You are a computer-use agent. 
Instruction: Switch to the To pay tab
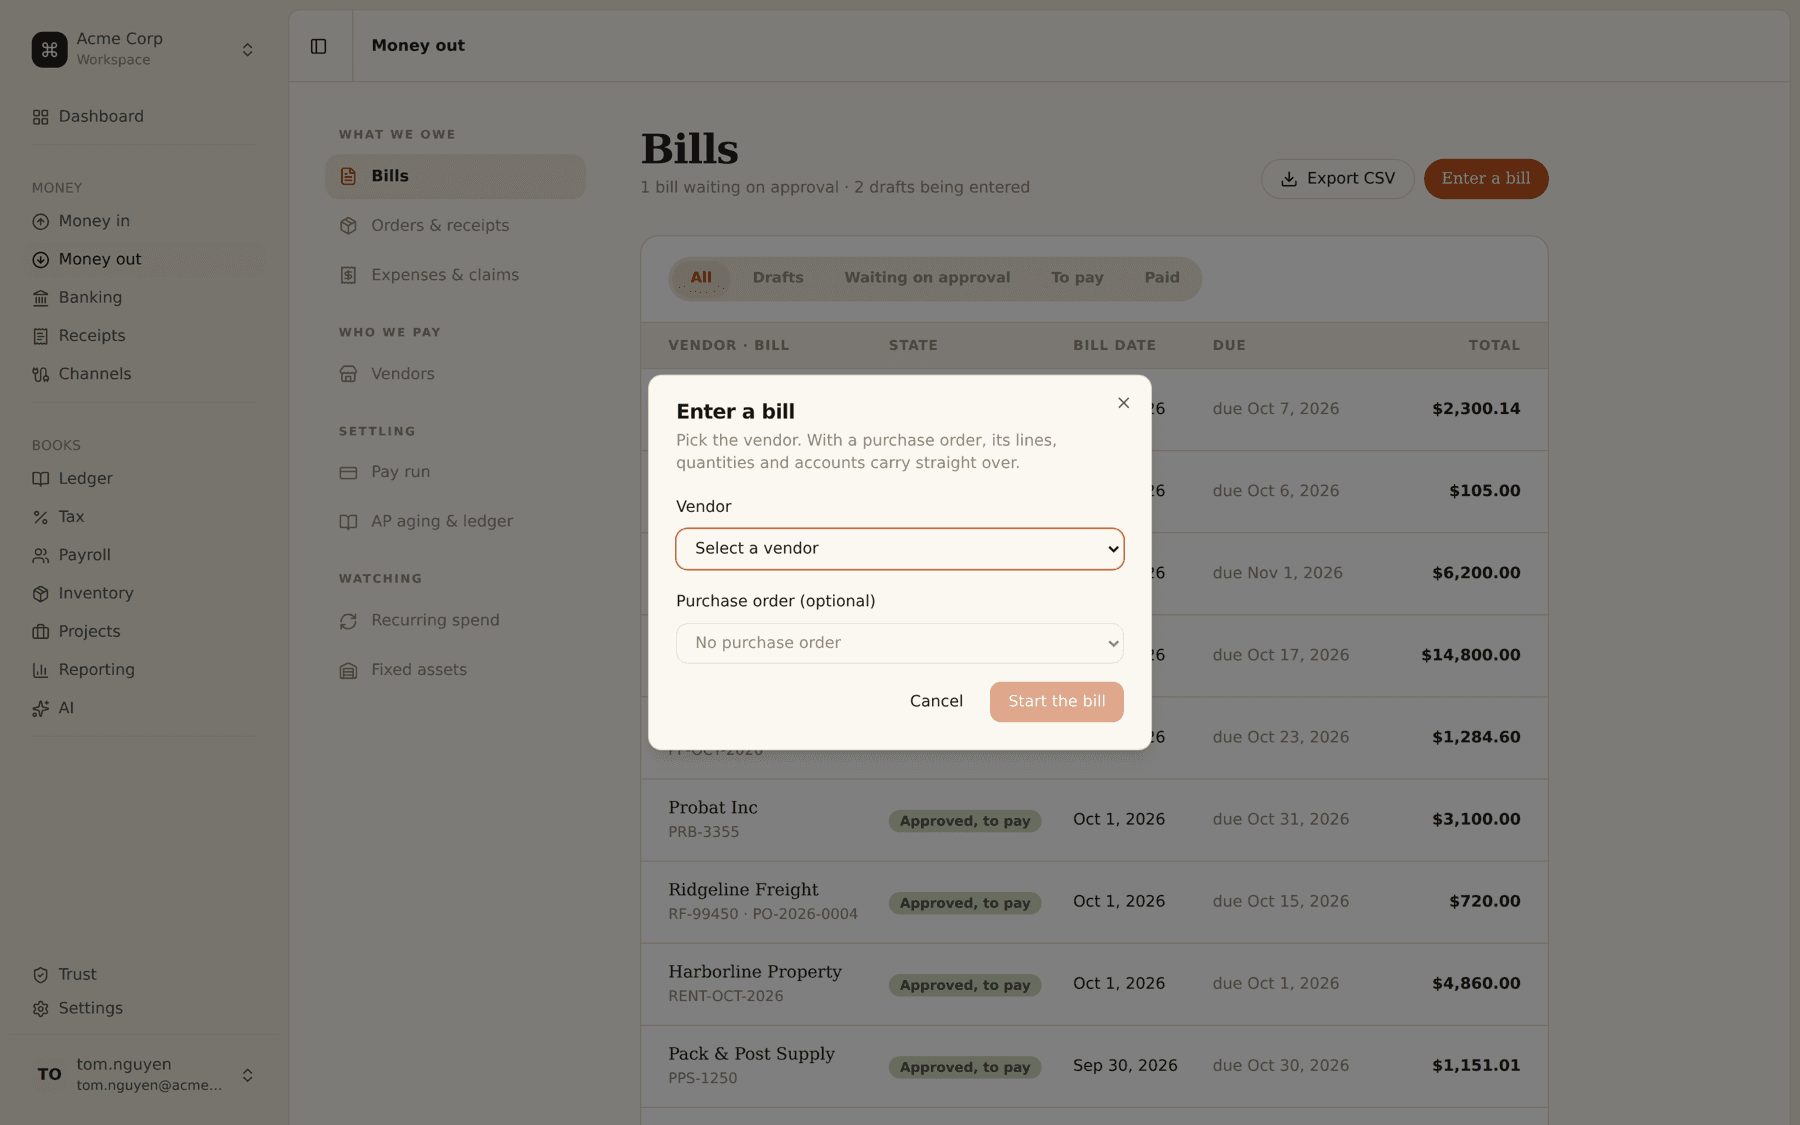[1076, 278]
